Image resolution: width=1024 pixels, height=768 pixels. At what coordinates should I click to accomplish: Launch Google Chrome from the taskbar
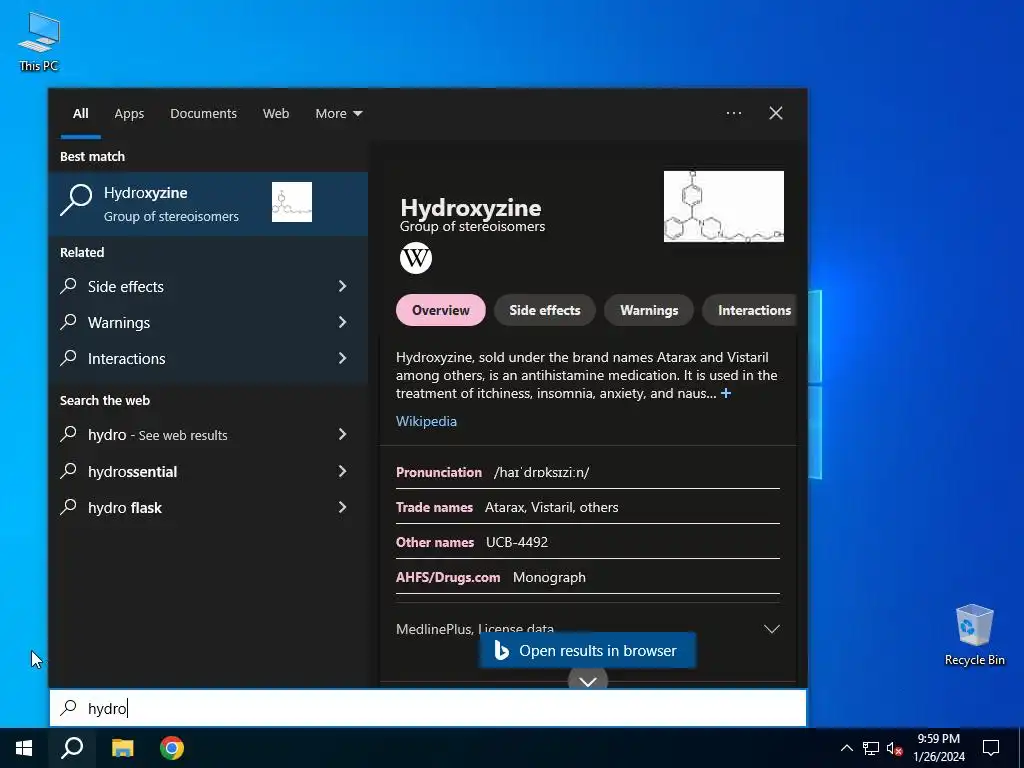point(172,748)
